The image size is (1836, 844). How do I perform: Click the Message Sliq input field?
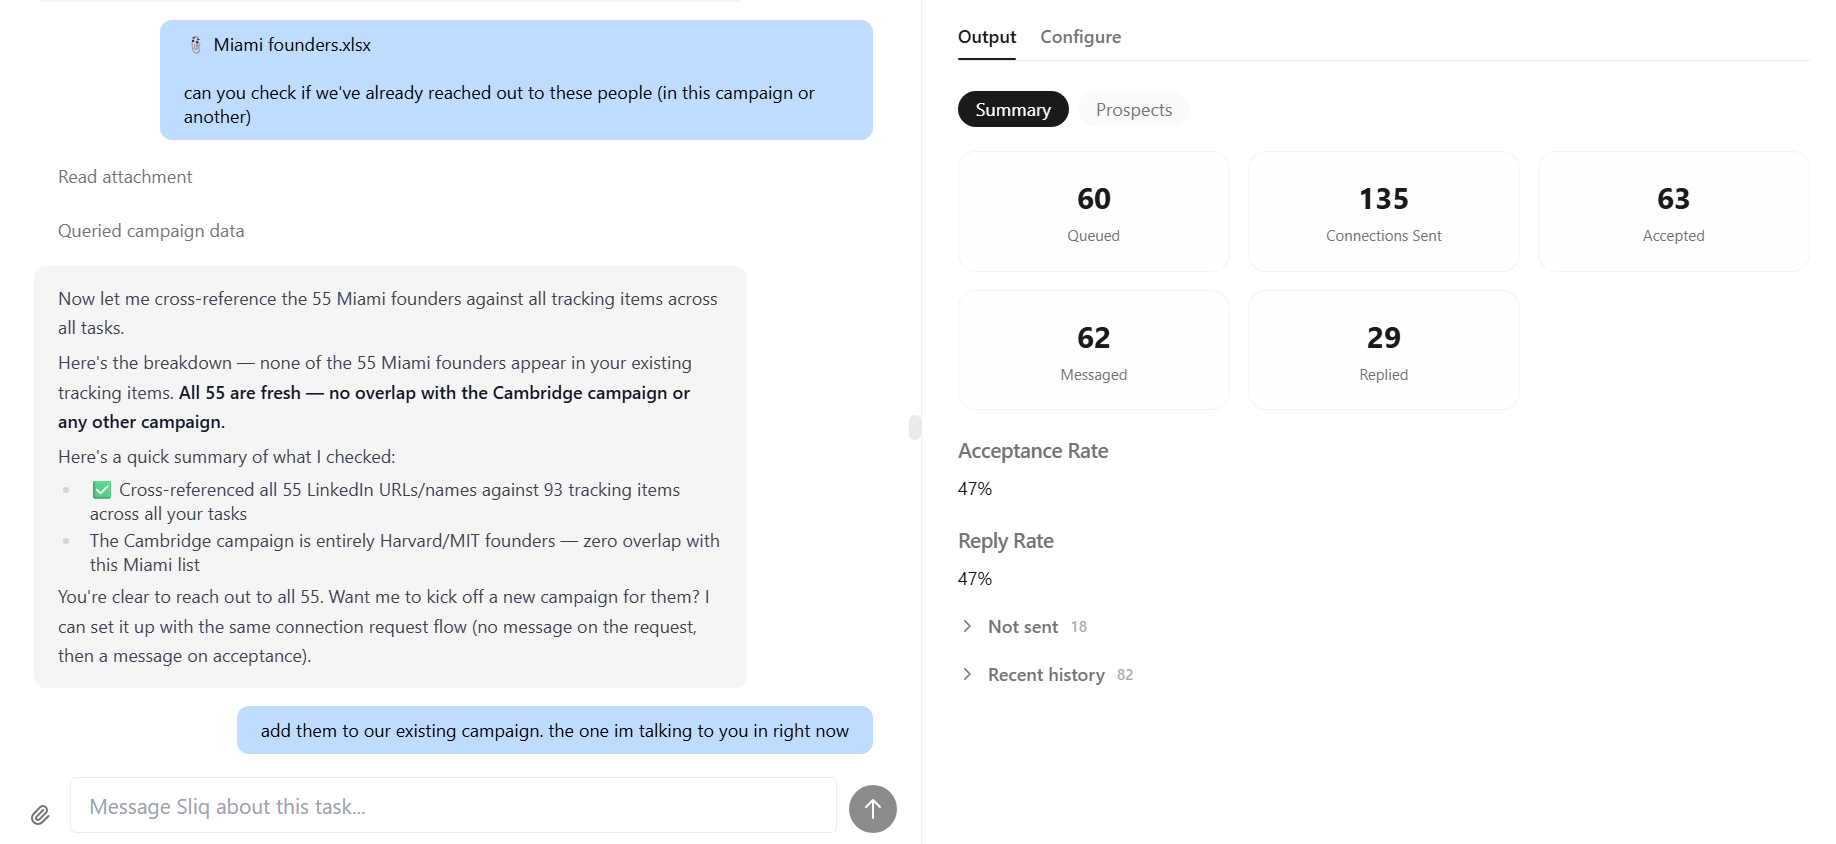click(453, 806)
